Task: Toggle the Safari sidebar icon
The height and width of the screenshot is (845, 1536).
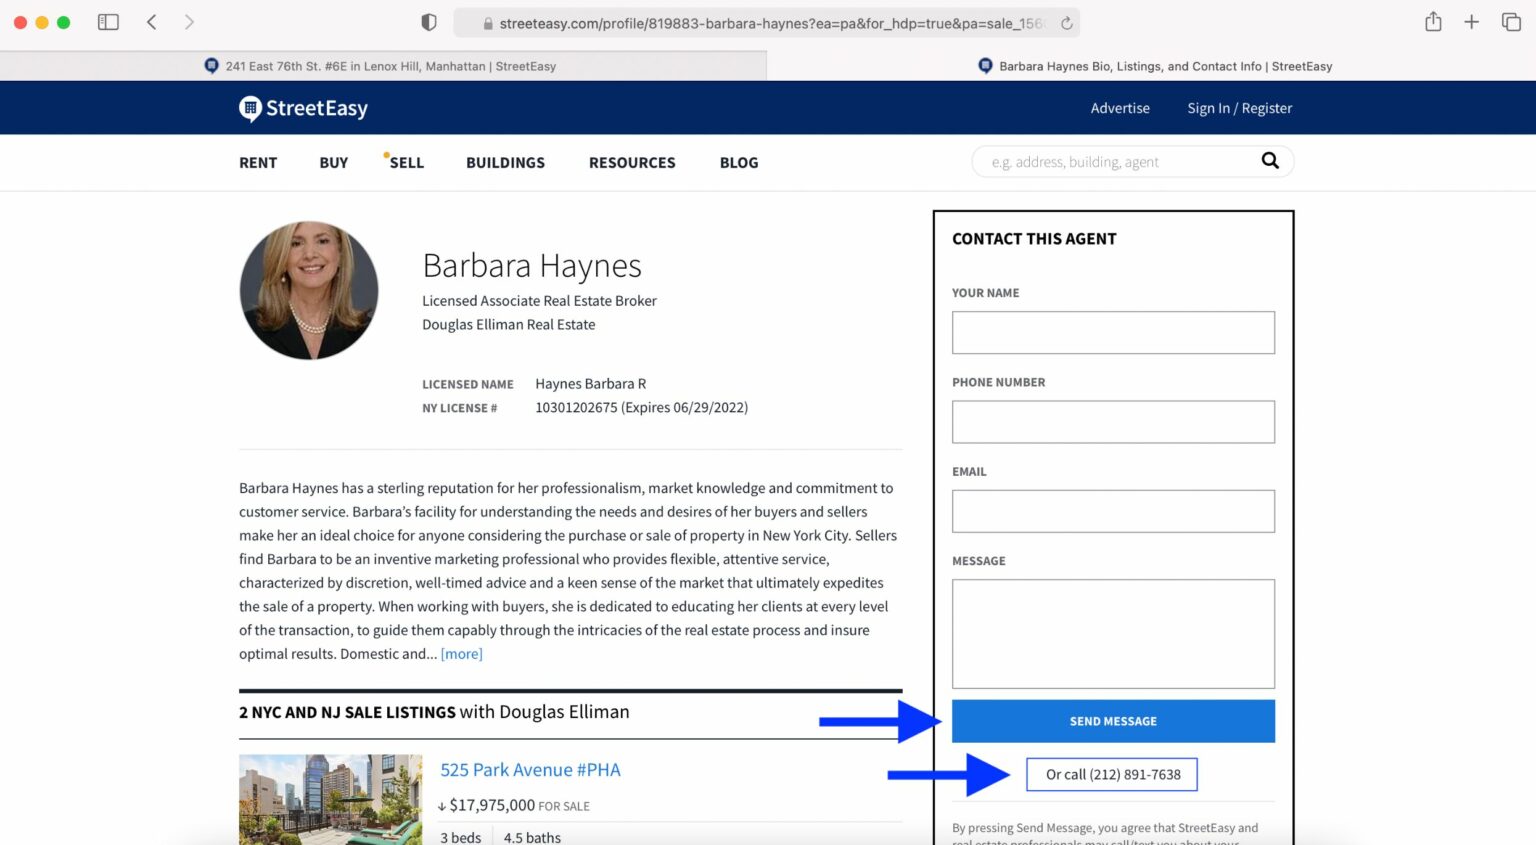Action: pos(108,22)
